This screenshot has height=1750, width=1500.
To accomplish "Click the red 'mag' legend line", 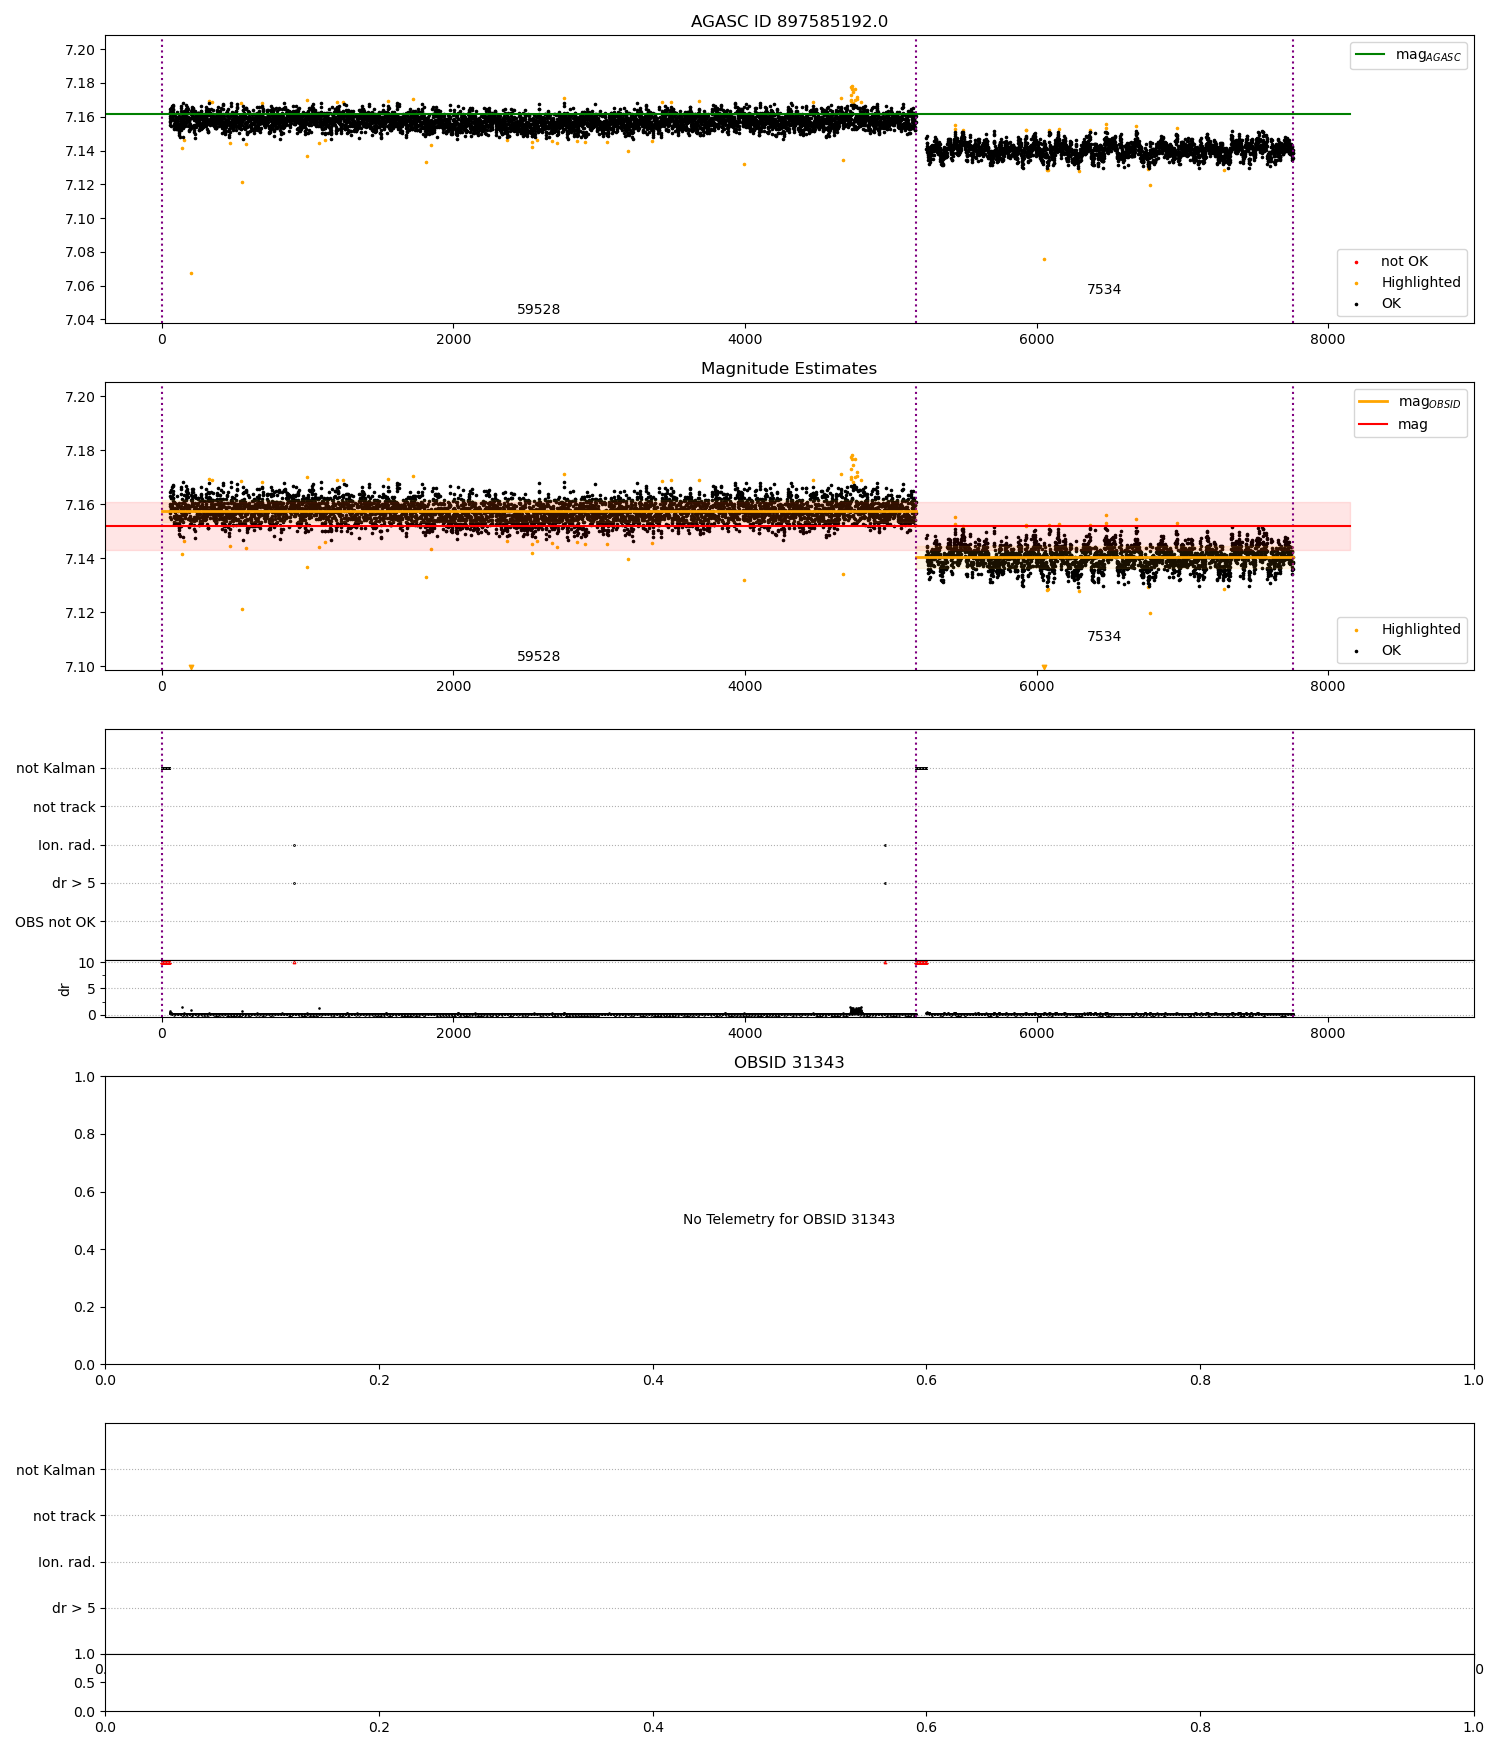I will pyautogui.click(x=1374, y=424).
